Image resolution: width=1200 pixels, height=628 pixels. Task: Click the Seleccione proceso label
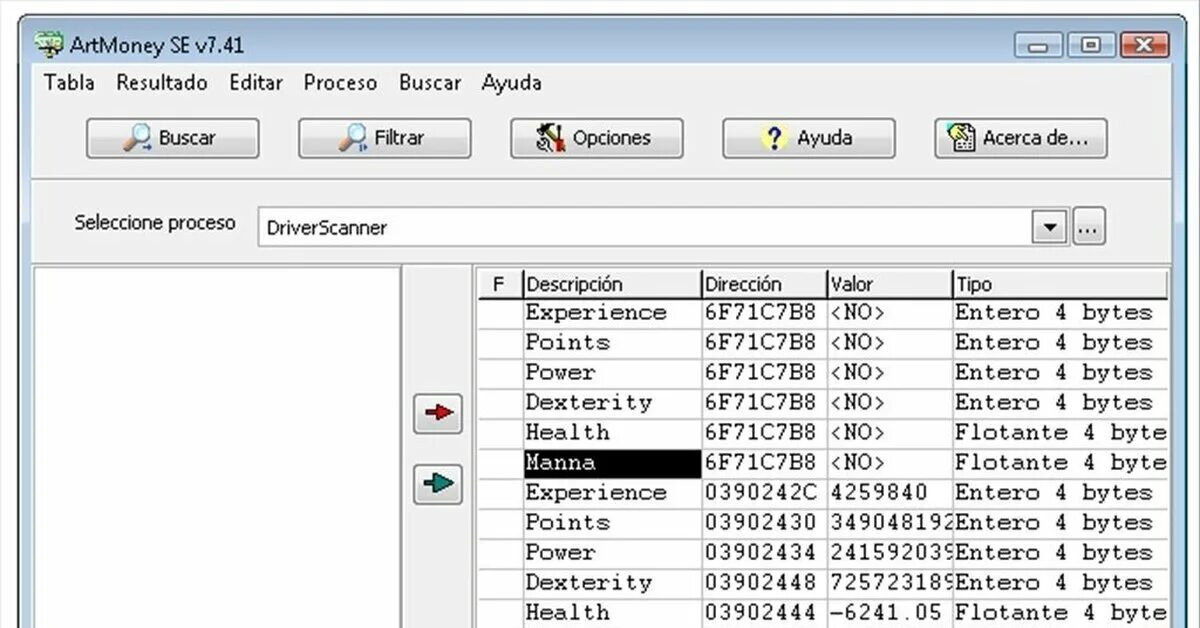(x=155, y=223)
